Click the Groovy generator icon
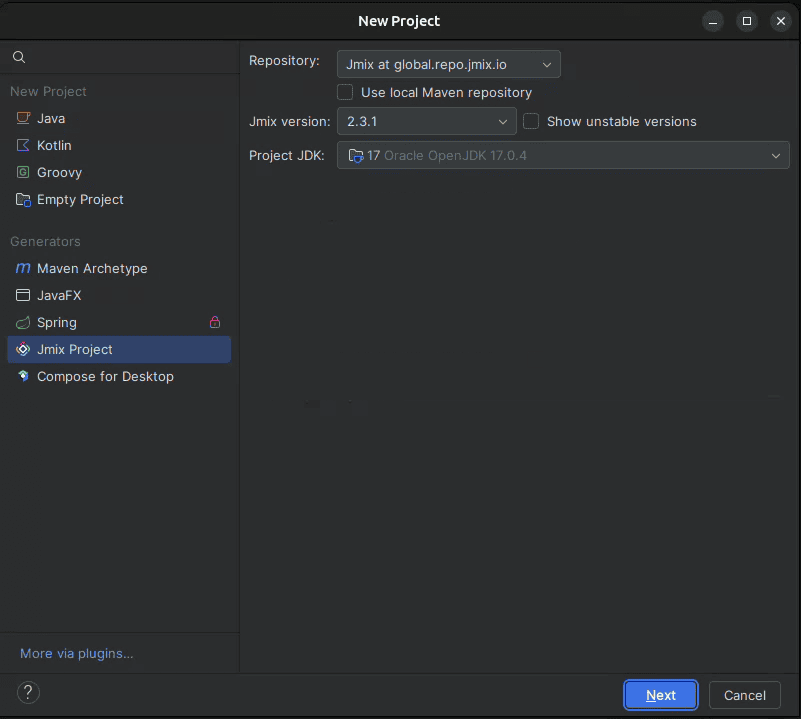Screen dimensions: 801x719 tap(23, 172)
